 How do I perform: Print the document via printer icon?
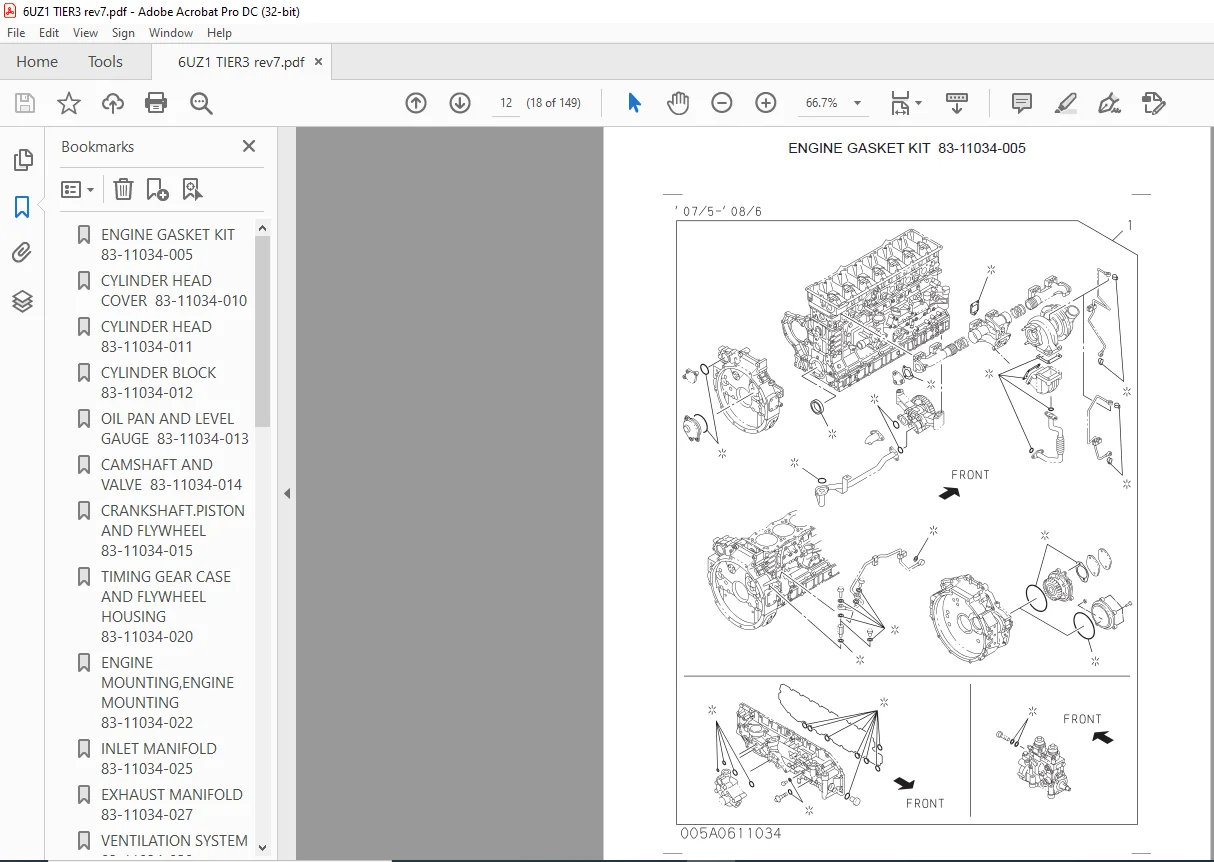[x=156, y=103]
